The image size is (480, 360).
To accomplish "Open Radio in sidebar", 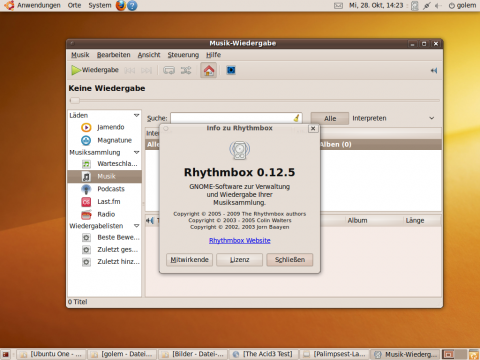I will (104, 214).
